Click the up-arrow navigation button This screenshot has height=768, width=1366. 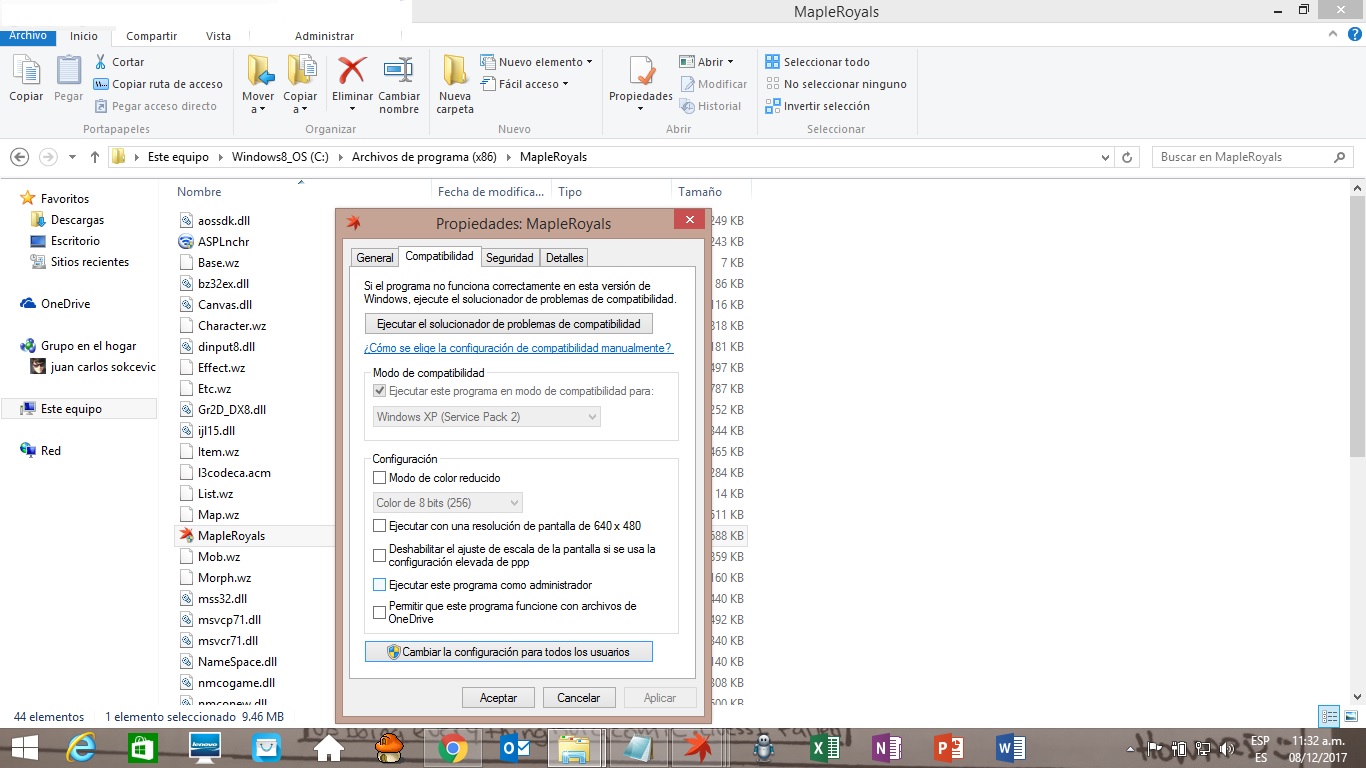(95, 157)
